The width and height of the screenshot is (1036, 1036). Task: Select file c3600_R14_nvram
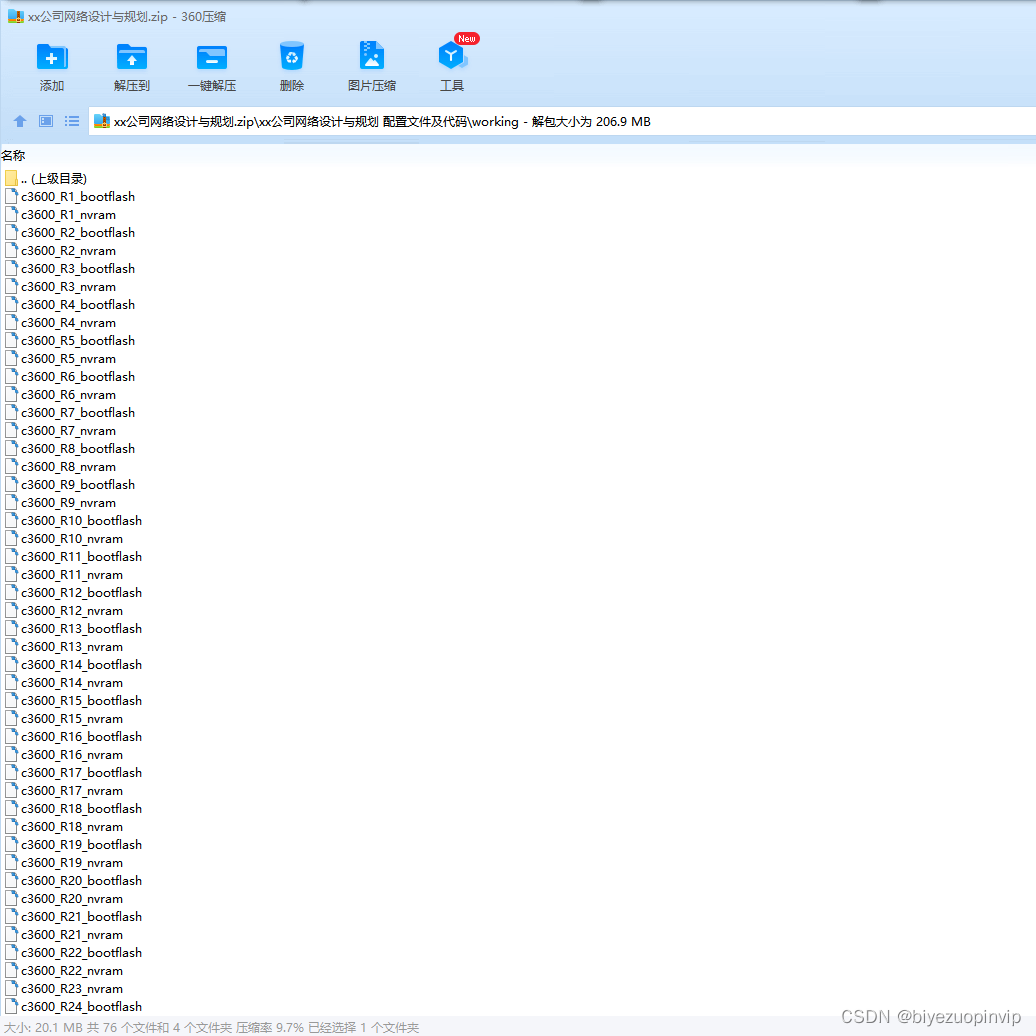pyautogui.click(x=64, y=683)
